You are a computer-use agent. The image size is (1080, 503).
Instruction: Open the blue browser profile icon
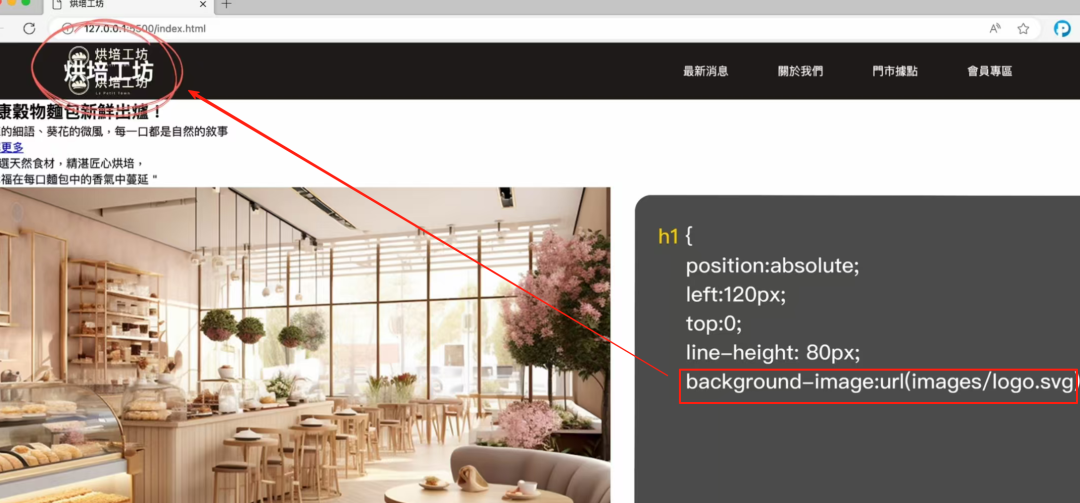pyautogui.click(x=1063, y=28)
